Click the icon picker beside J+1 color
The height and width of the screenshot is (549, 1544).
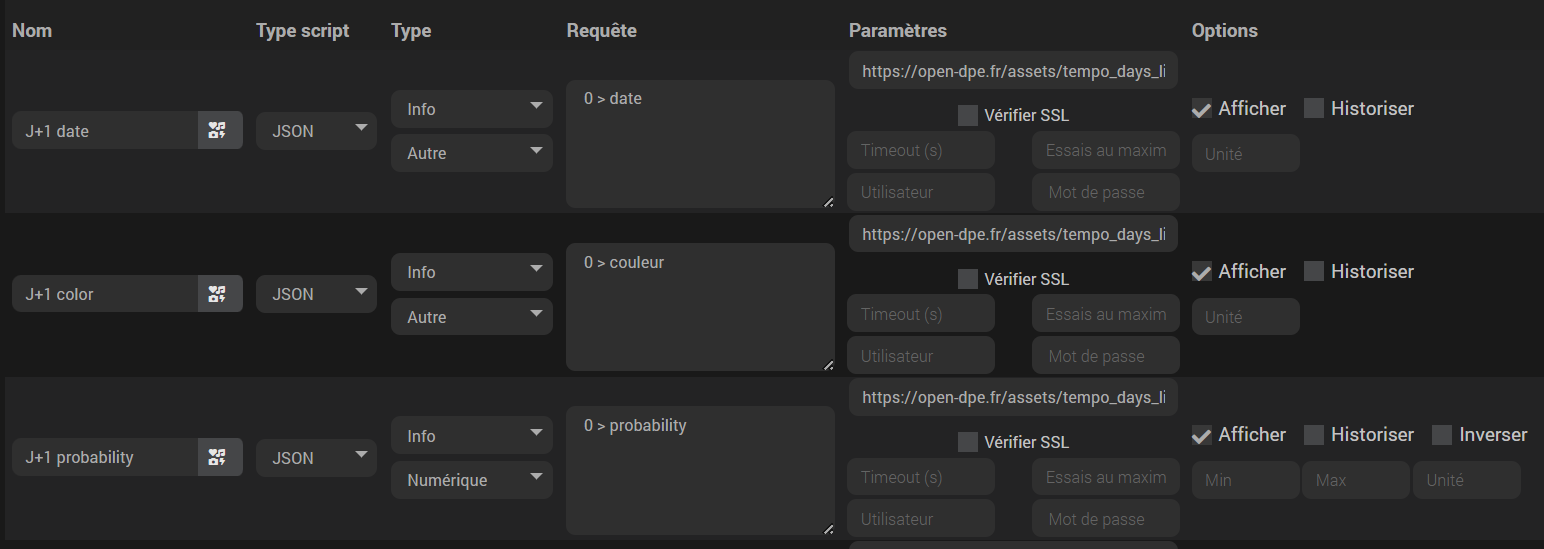(x=220, y=294)
